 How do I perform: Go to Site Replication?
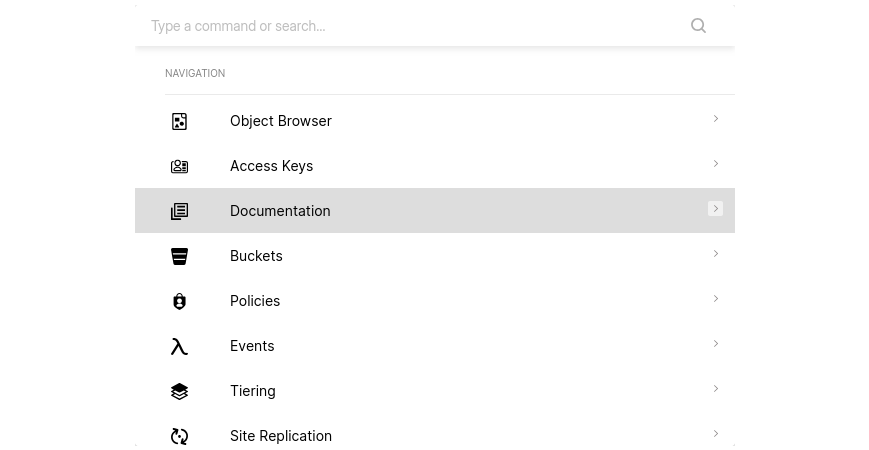pos(435,435)
